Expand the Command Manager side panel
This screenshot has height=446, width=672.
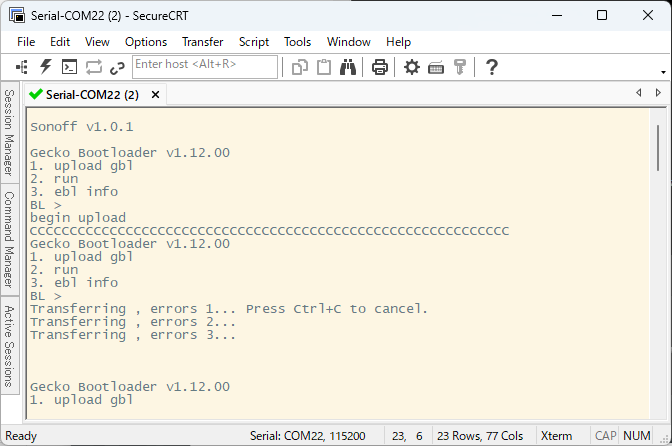coord(9,239)
